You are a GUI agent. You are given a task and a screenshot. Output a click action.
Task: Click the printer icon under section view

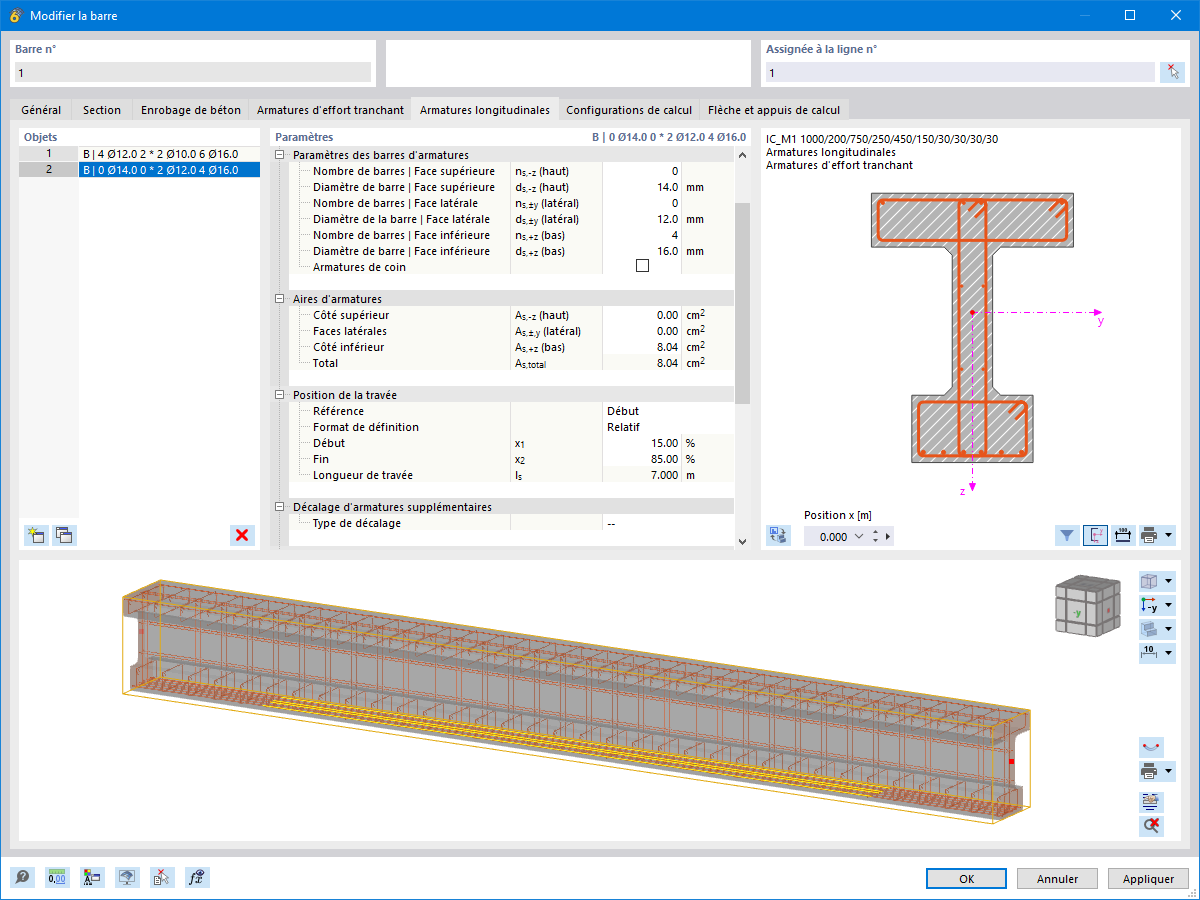[1149, 535]
